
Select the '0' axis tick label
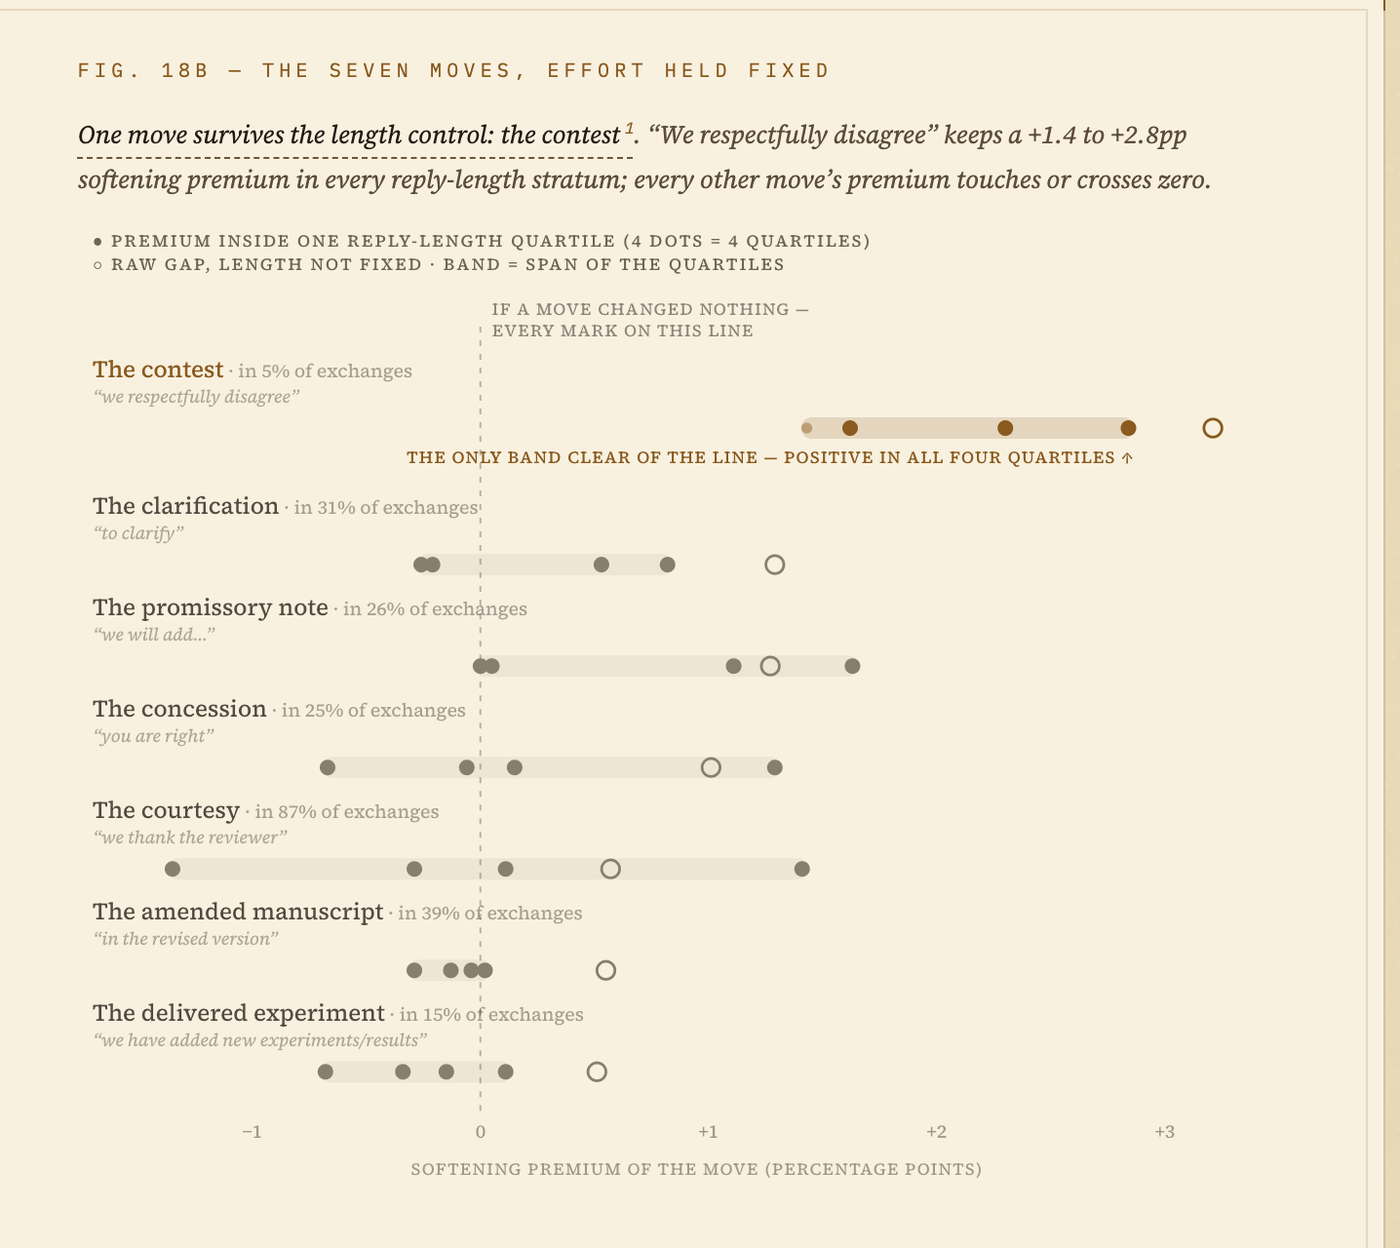(480, 1132)
